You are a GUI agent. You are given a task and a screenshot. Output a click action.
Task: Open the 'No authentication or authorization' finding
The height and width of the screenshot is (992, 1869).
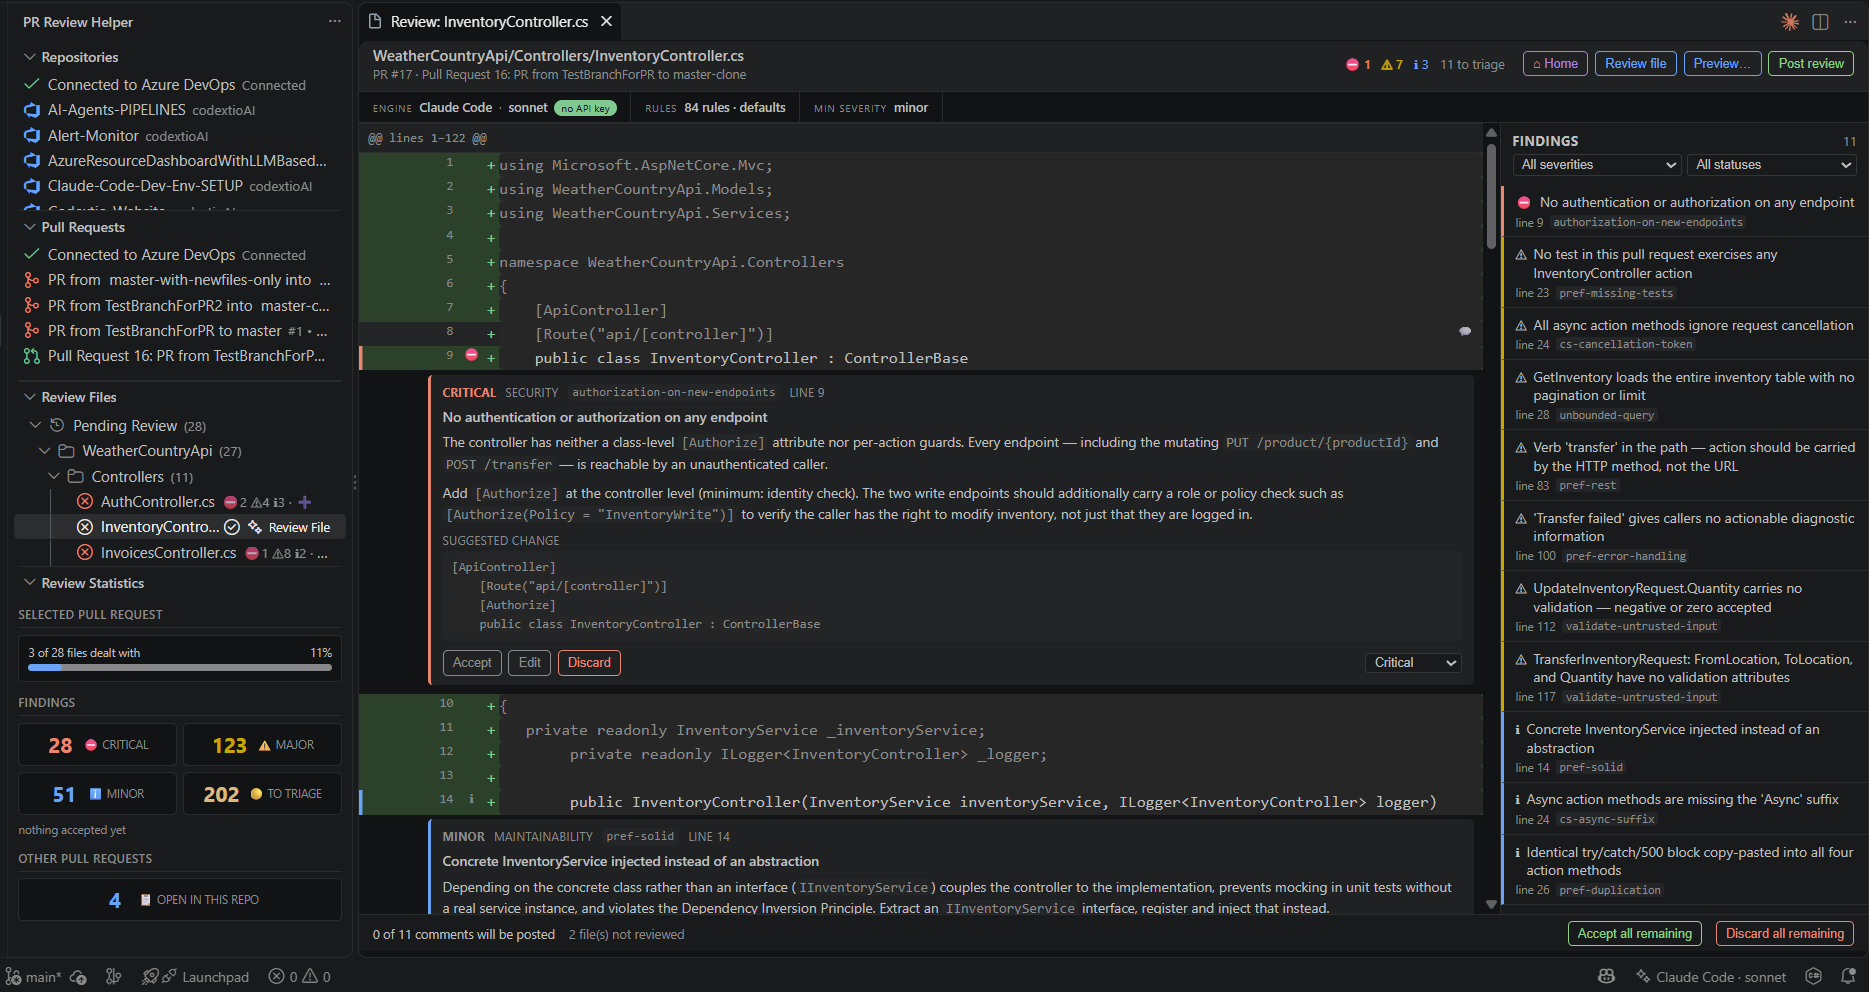[x=1685, y=212]
